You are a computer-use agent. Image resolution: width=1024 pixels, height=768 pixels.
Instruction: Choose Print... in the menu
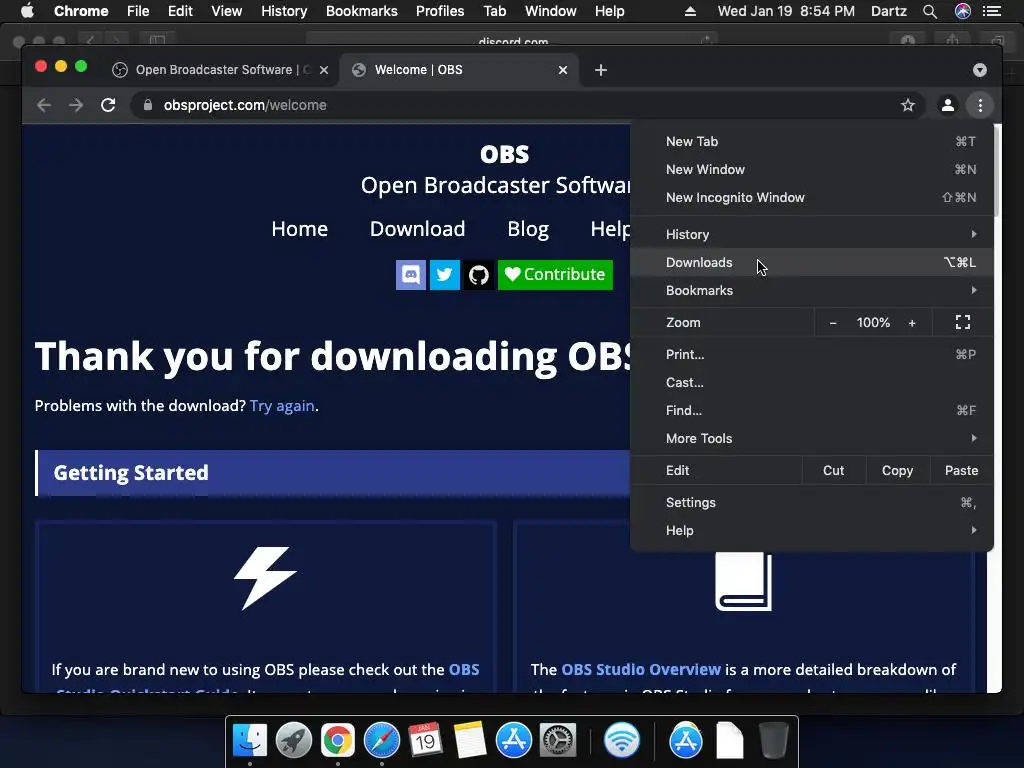[812, 354]
